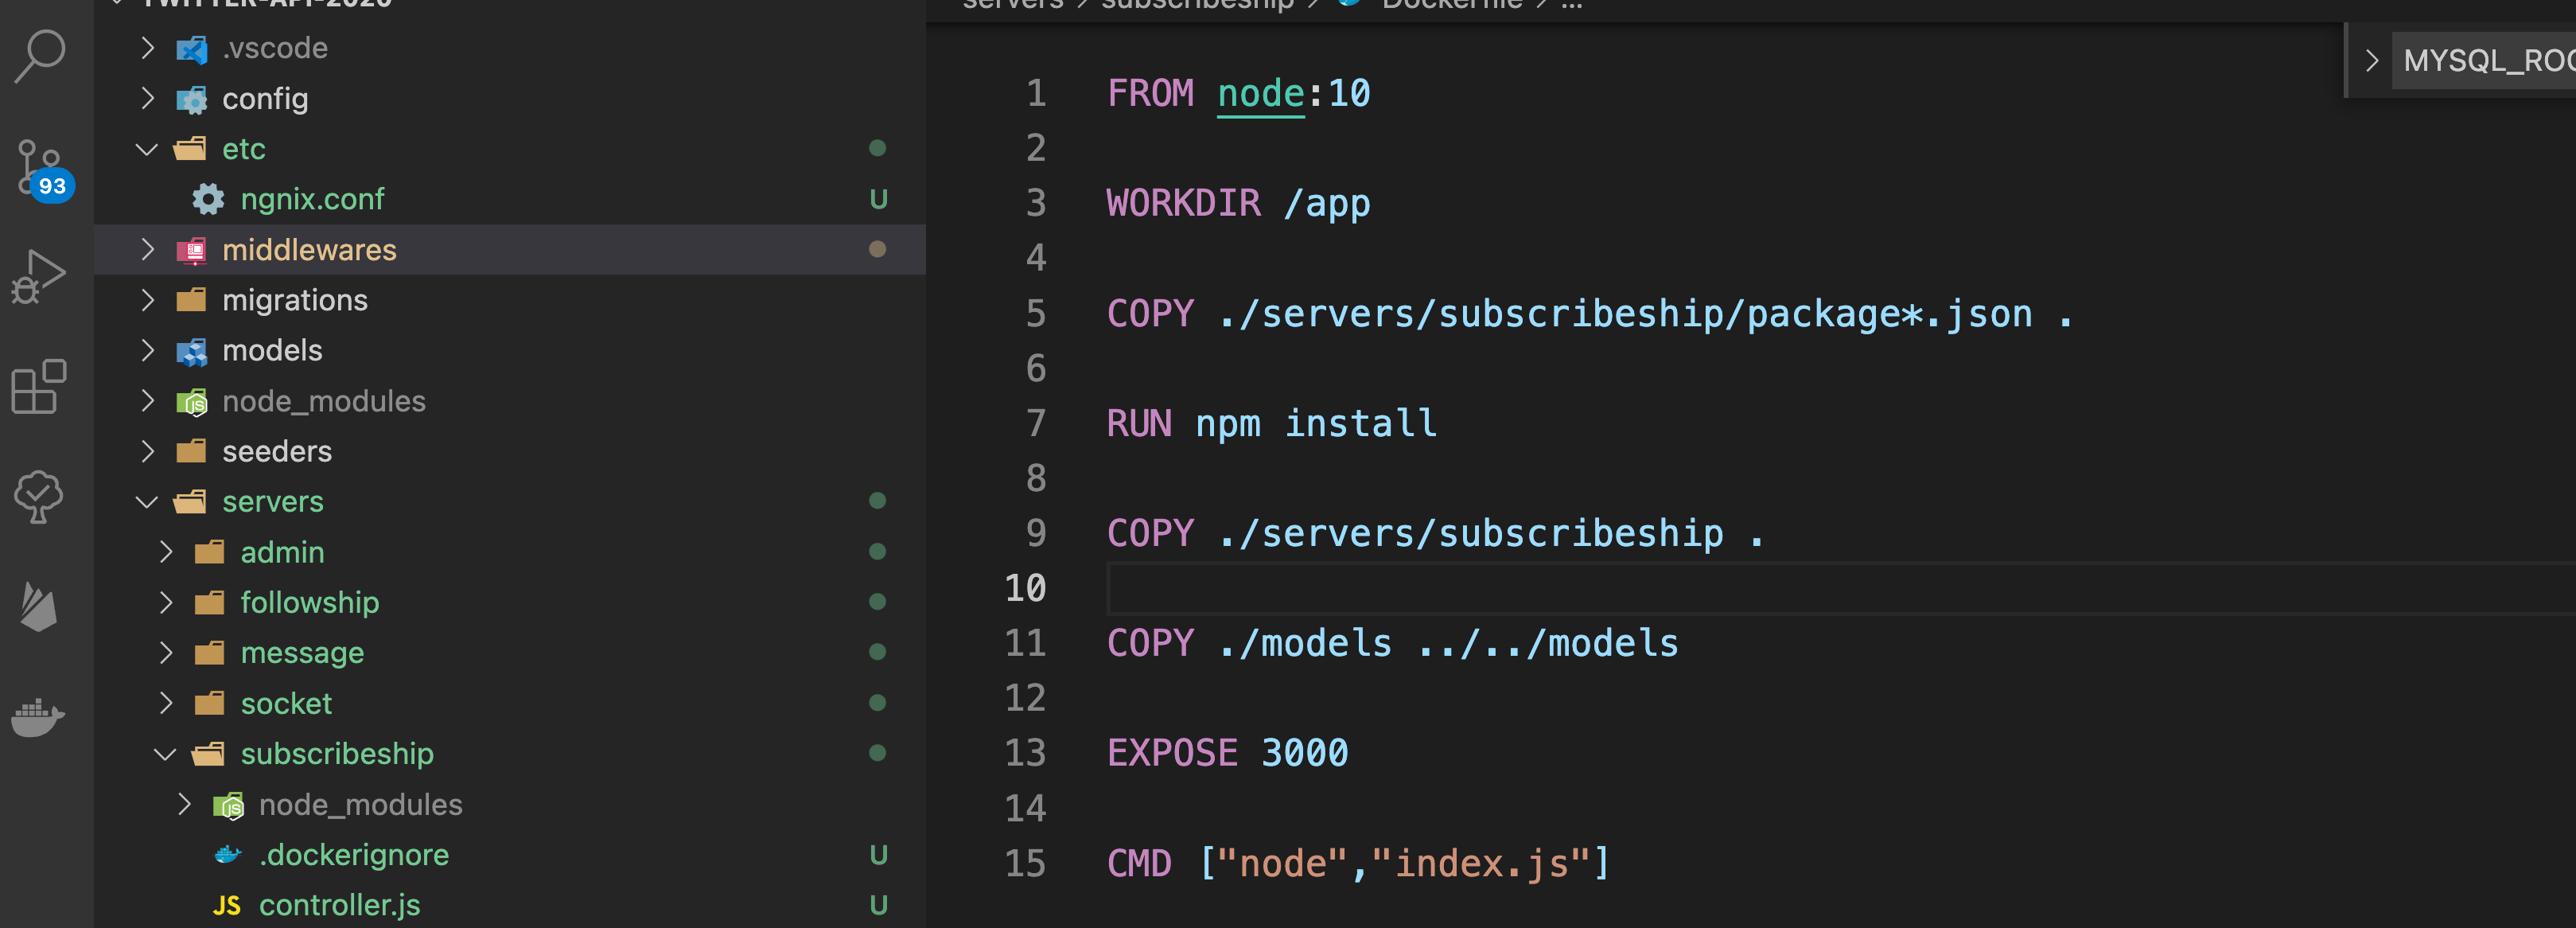Expand the migrations folder chevron
Image resolution: width=2576 pixels, height=928 pixels.
pos(148,300)
